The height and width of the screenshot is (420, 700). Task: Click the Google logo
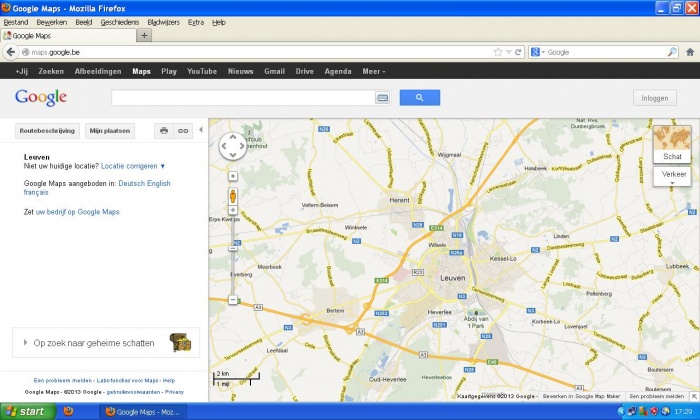pos(41,97)
